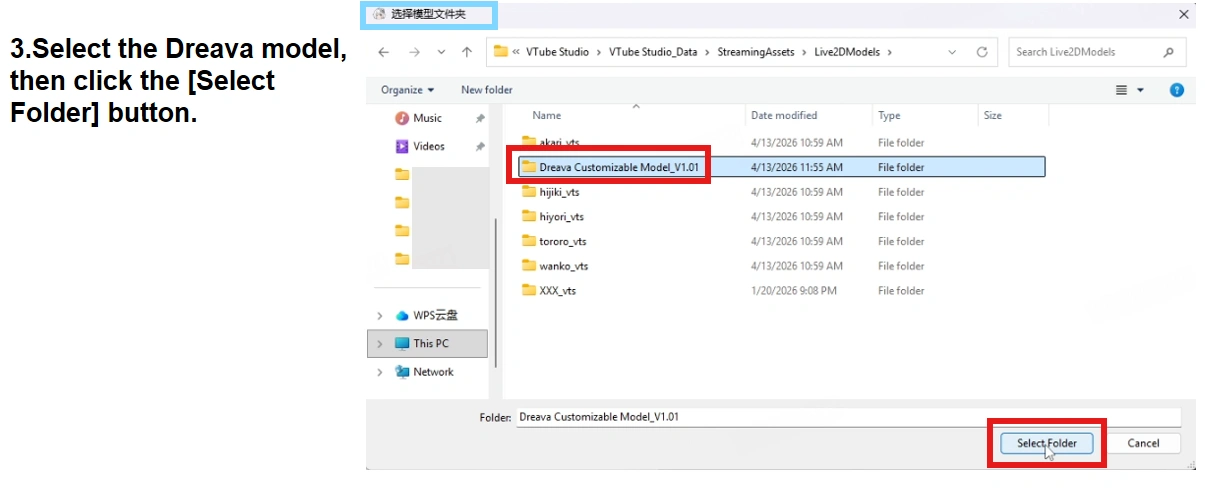The image size is (1205, 498).
Task: Select Videos in the sidebar
Action: tap(429, 146)
